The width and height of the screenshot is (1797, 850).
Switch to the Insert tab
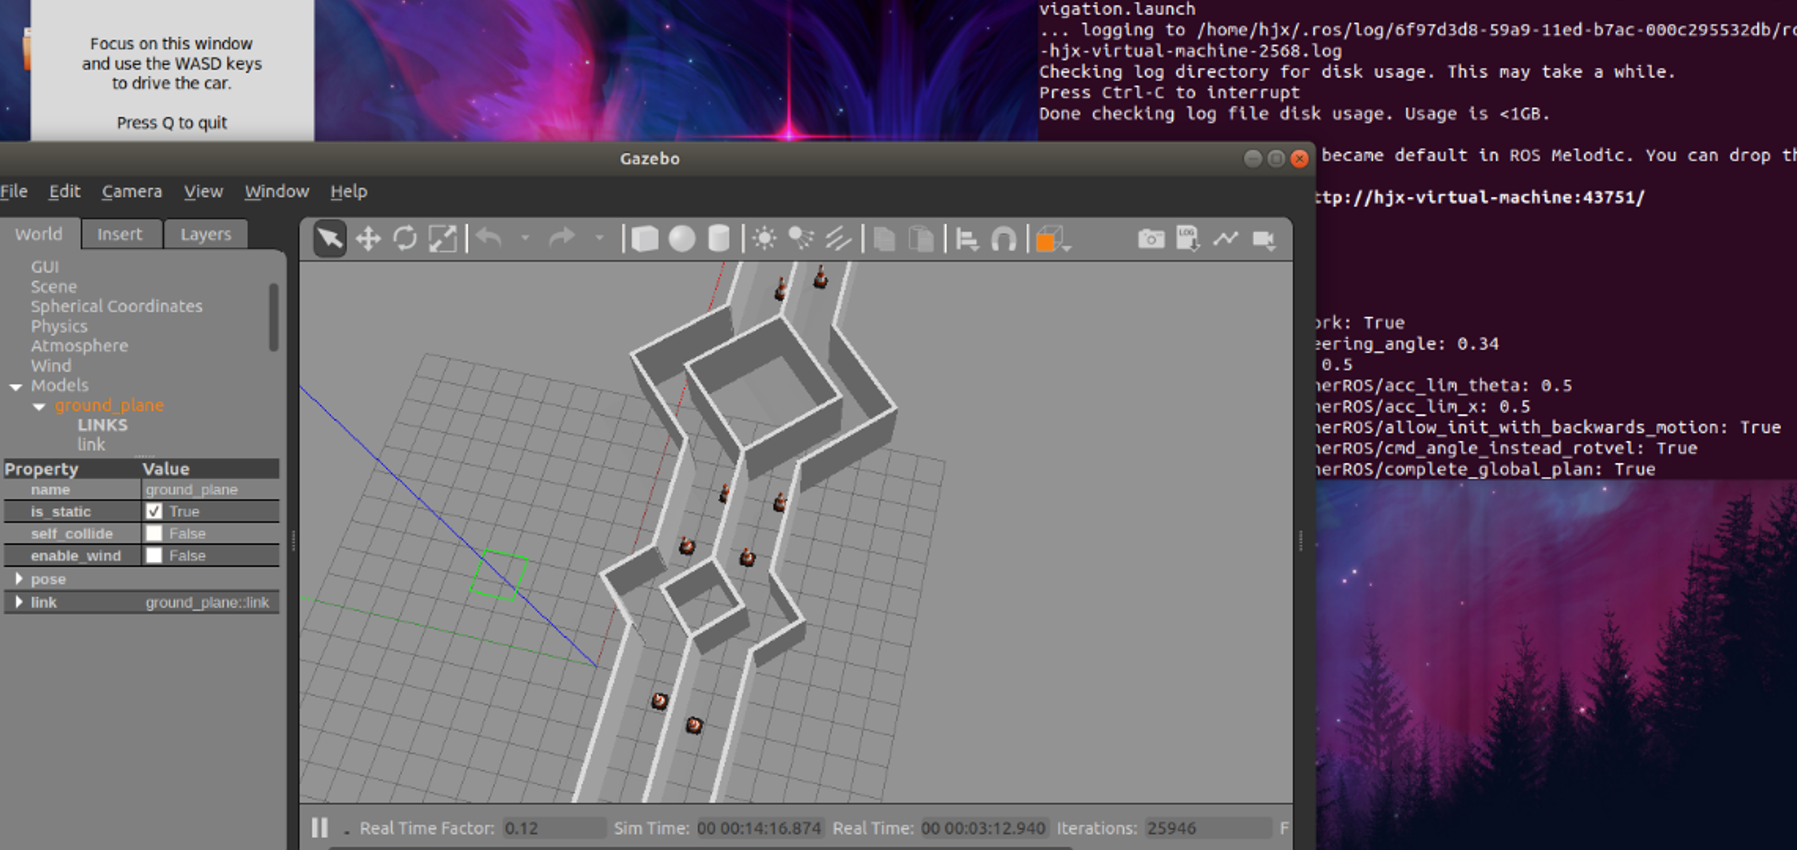120,234
